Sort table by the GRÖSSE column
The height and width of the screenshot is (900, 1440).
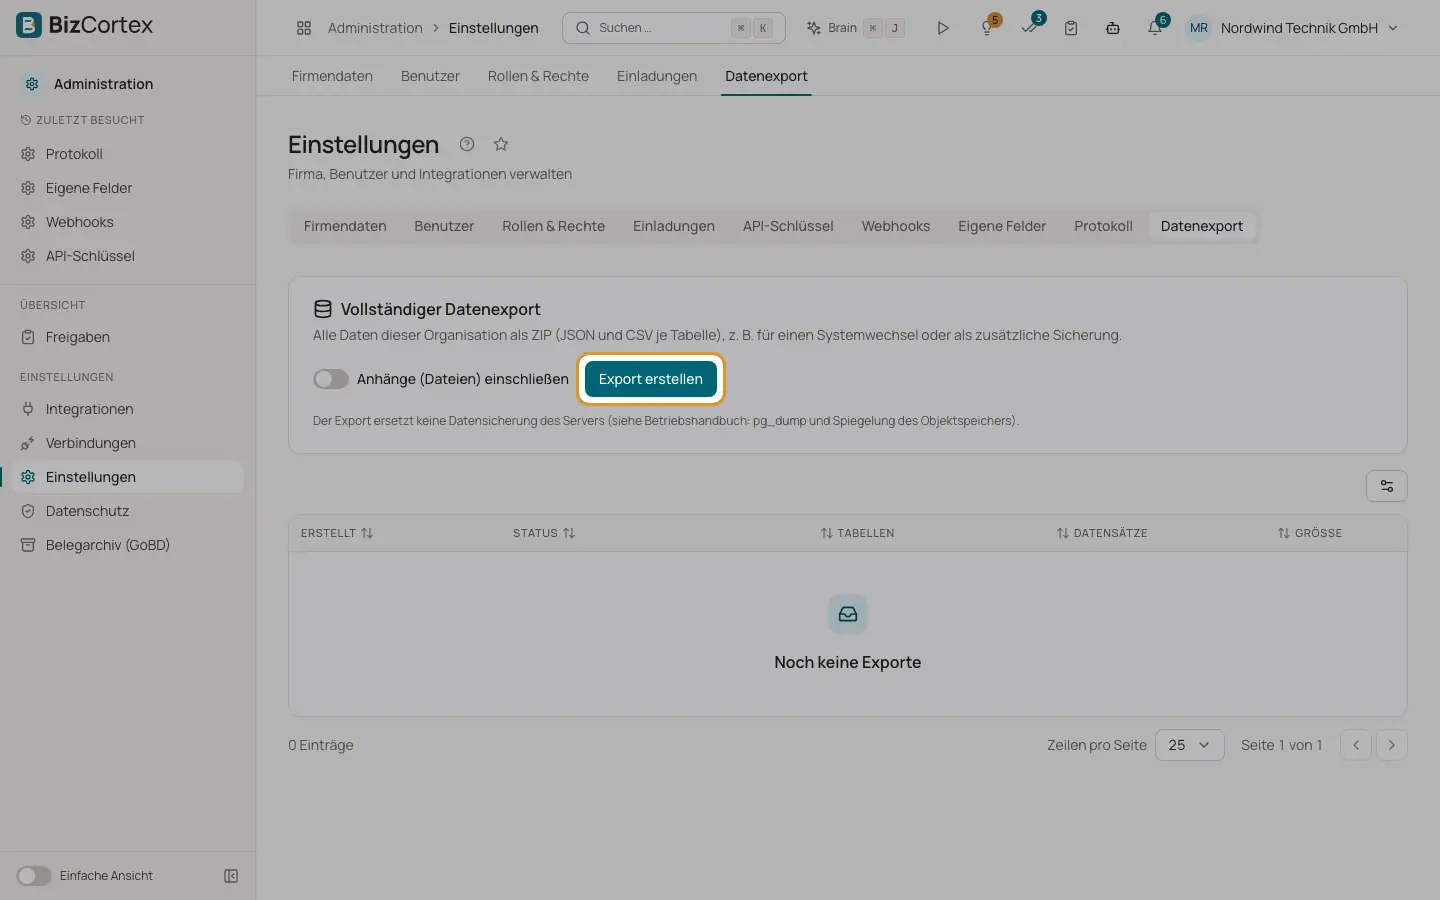tap(1310, 533)
